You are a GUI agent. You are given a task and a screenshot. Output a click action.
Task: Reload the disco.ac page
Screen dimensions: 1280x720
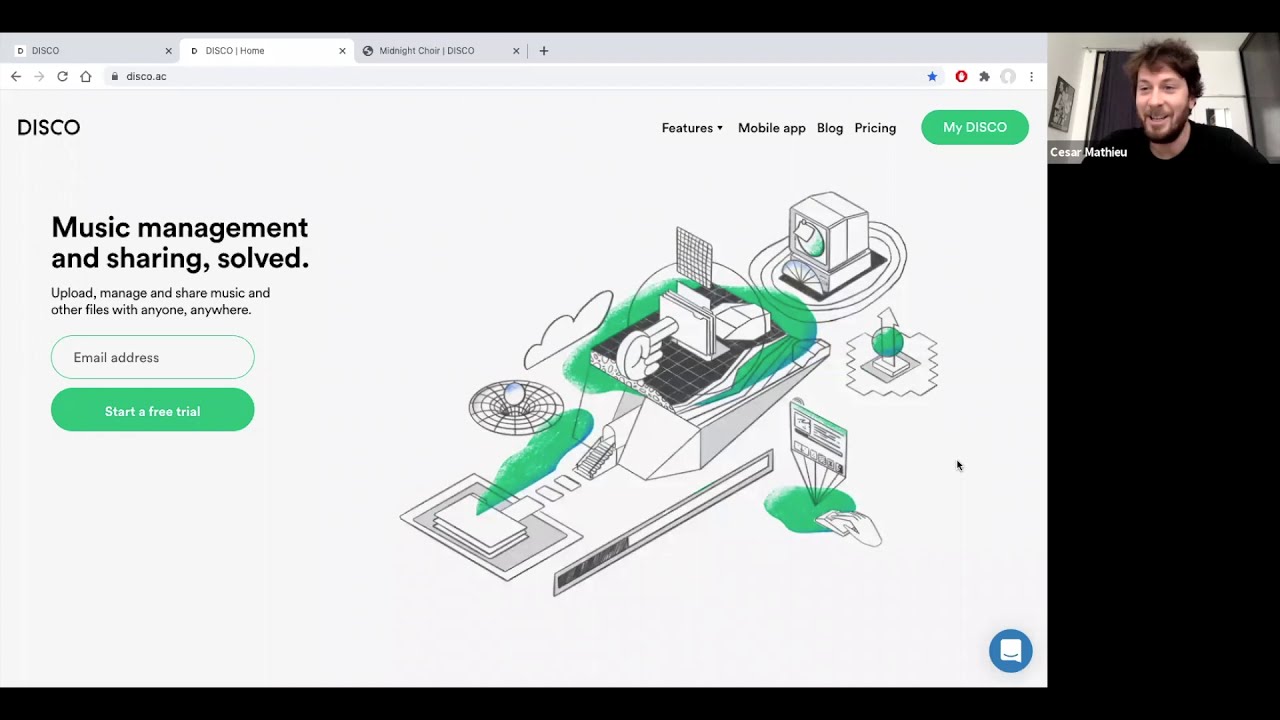(x=62, y=76)
